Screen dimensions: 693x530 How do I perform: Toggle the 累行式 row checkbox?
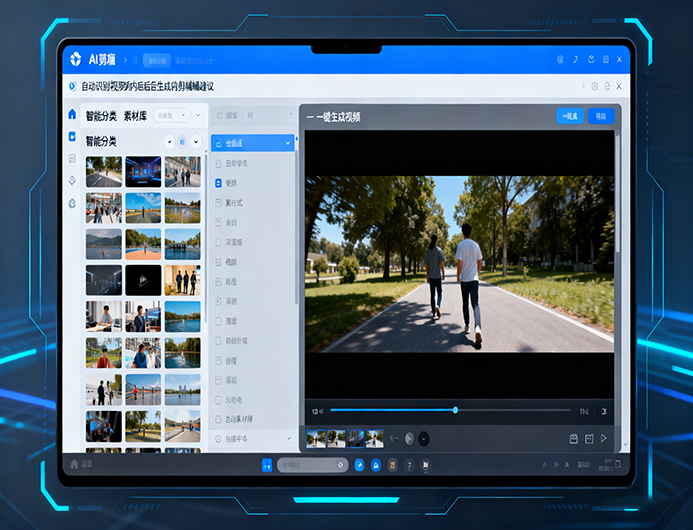point(218,203)
